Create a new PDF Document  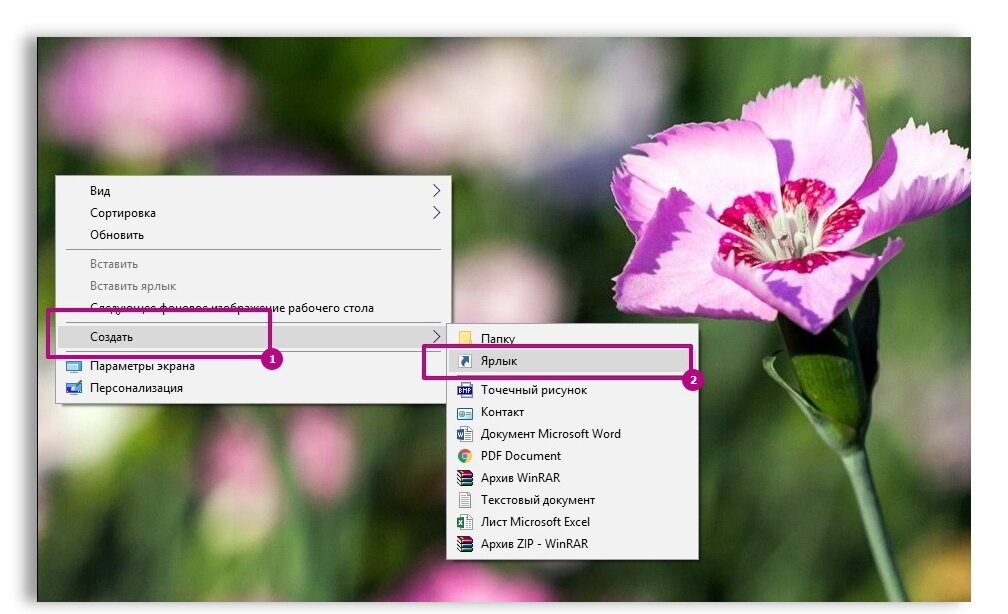[x=572, y=456]
